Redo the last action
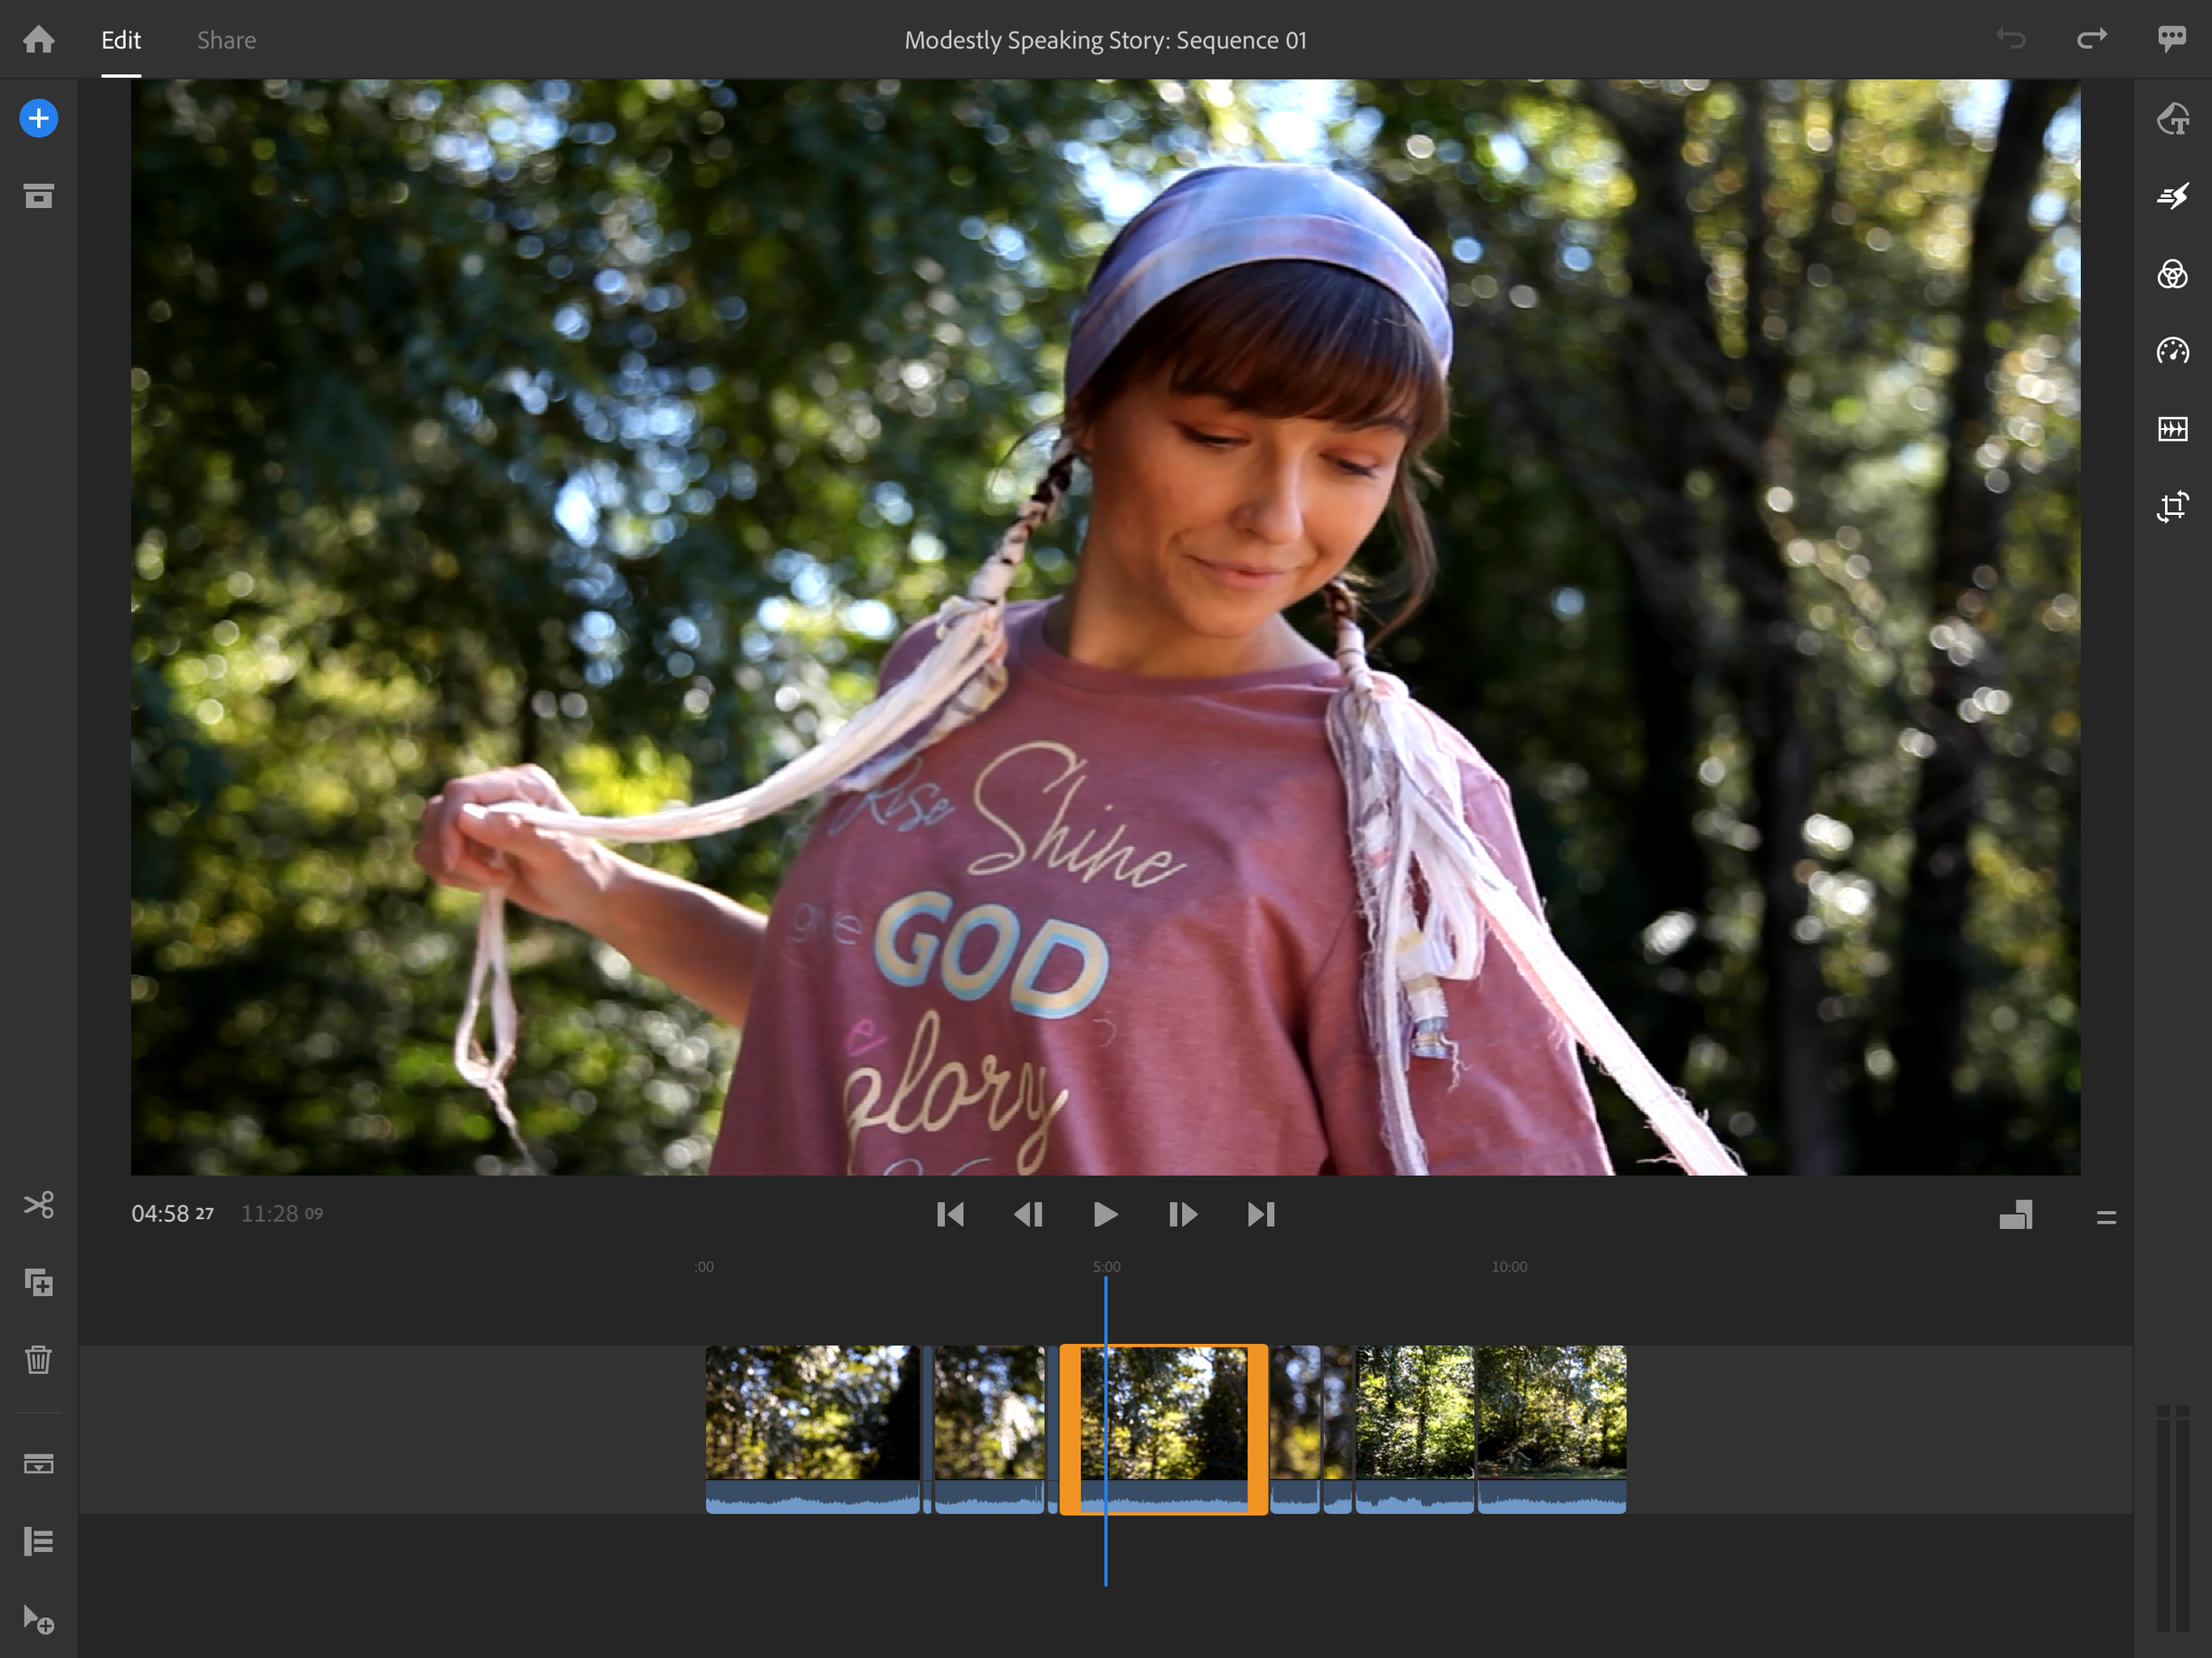The image size is (2212, 1658). pyautogui.click(x=2092, y=40)
